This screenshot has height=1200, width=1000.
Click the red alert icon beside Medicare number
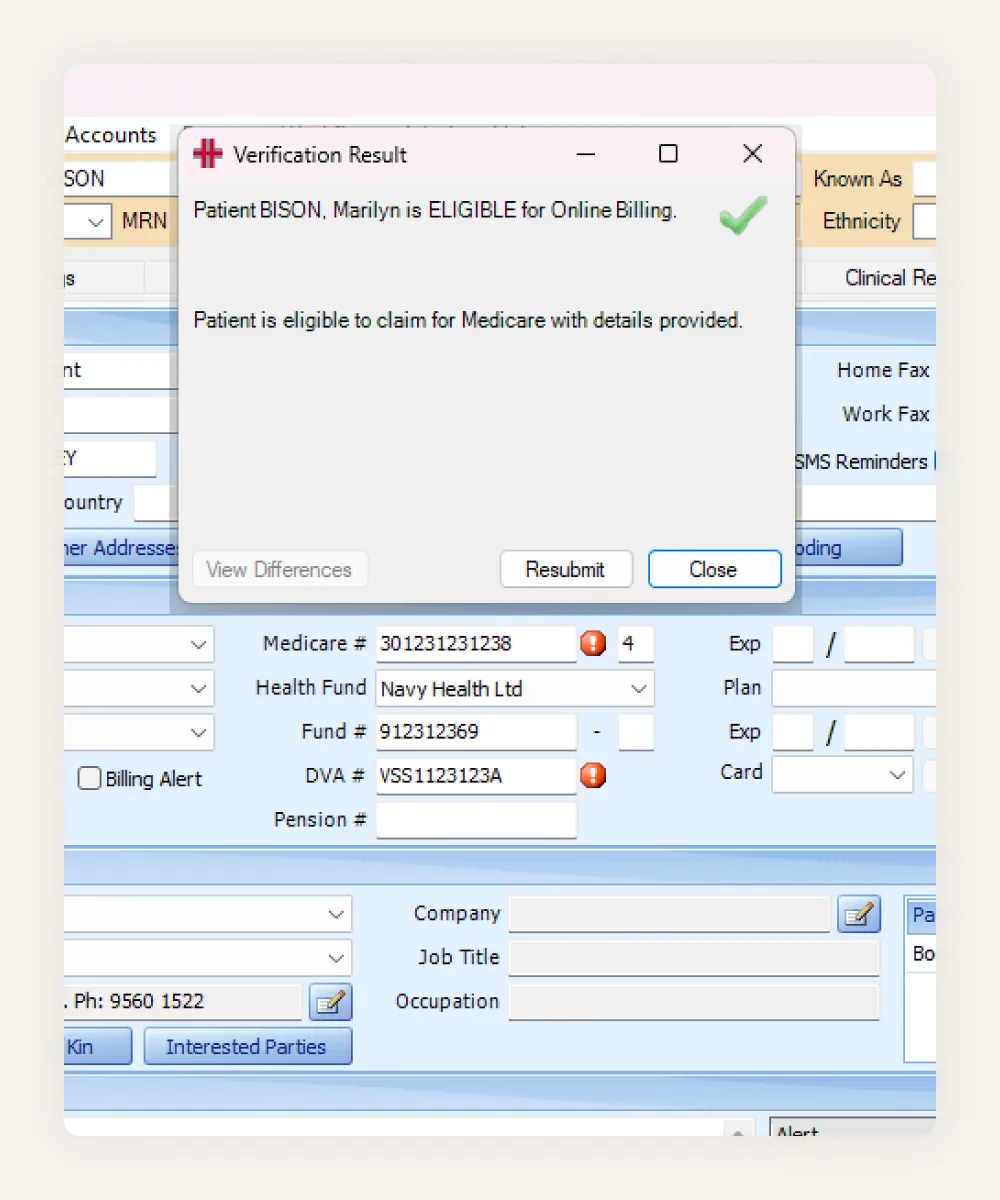pyautogui.click(x=593, y=644)
